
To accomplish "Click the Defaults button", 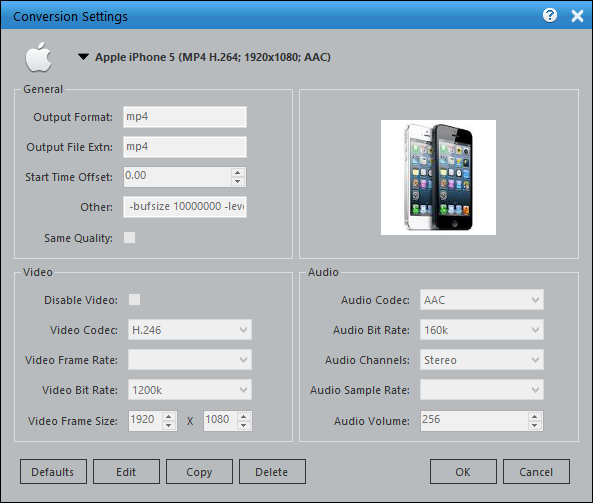I will [x=53, y=471].
